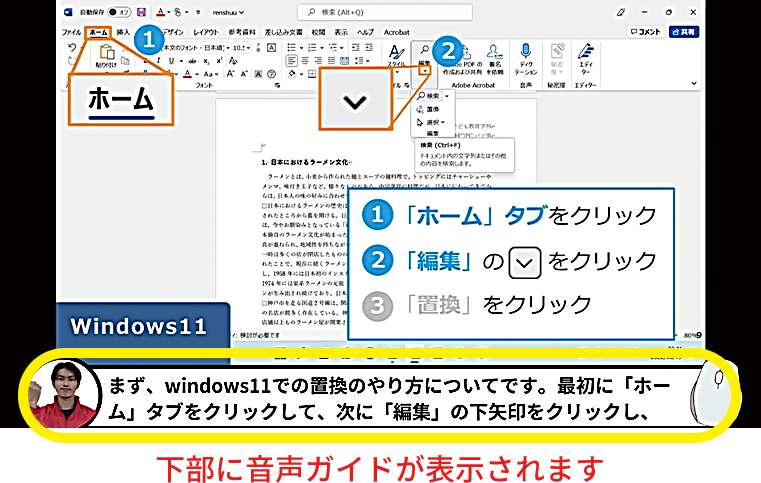Click the quick access toolbar customize arrow
Viewport: 761px width, 483px height.
(198, 12)
